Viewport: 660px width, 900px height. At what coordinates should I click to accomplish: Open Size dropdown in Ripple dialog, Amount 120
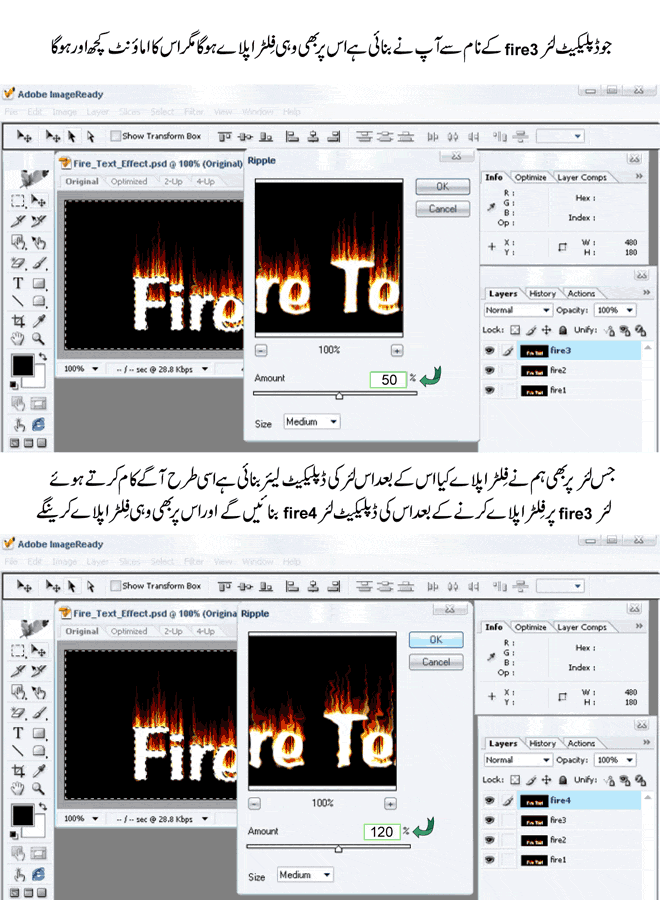[305, 875]
